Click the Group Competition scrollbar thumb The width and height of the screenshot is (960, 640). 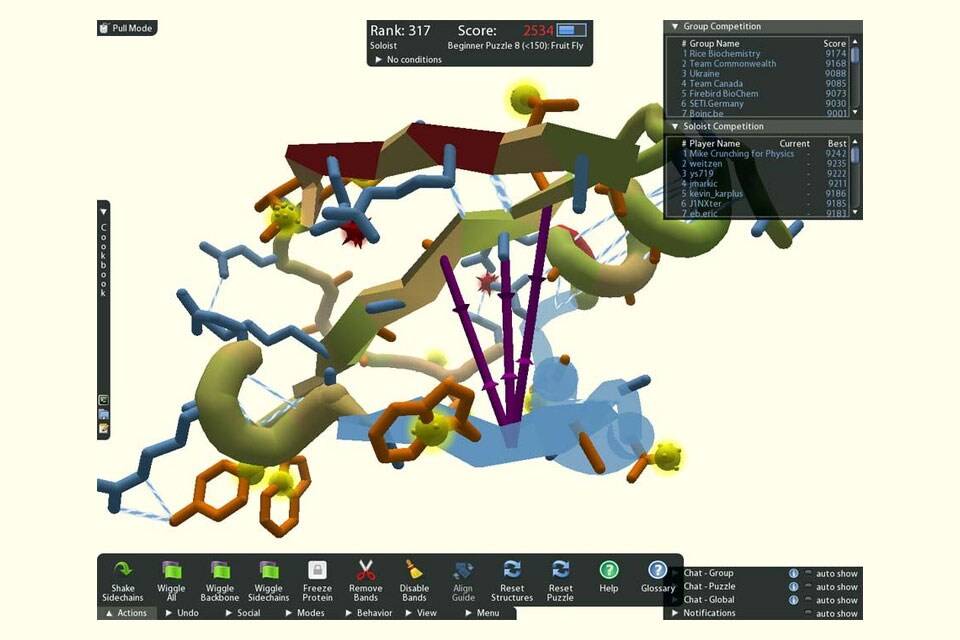coord(855,55)
